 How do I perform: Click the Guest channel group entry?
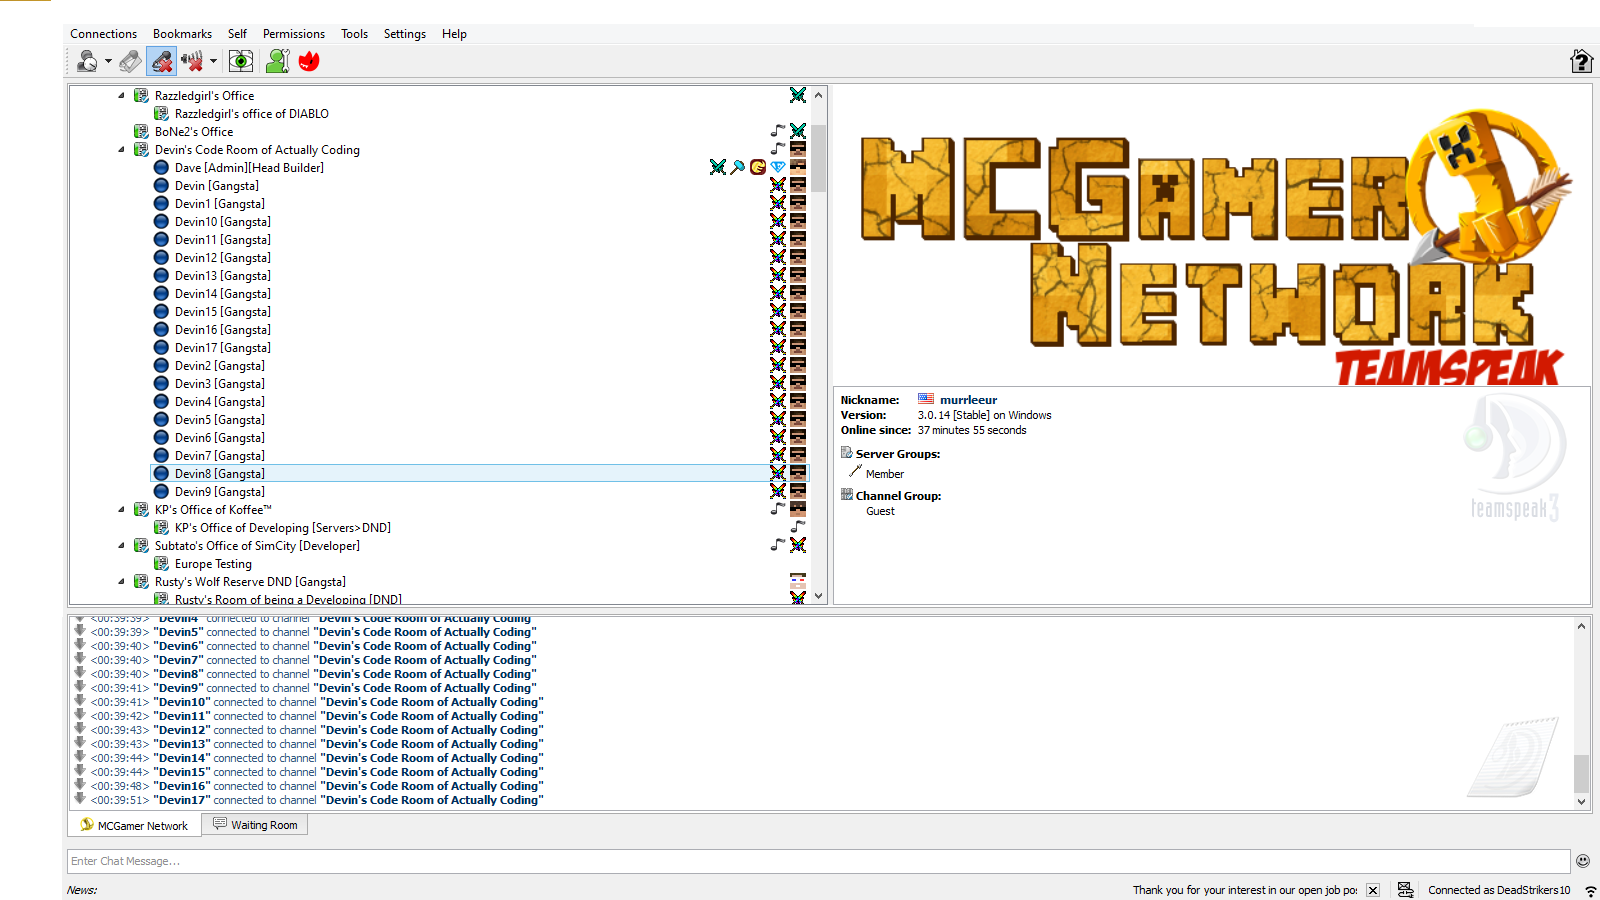coord(880,511)
